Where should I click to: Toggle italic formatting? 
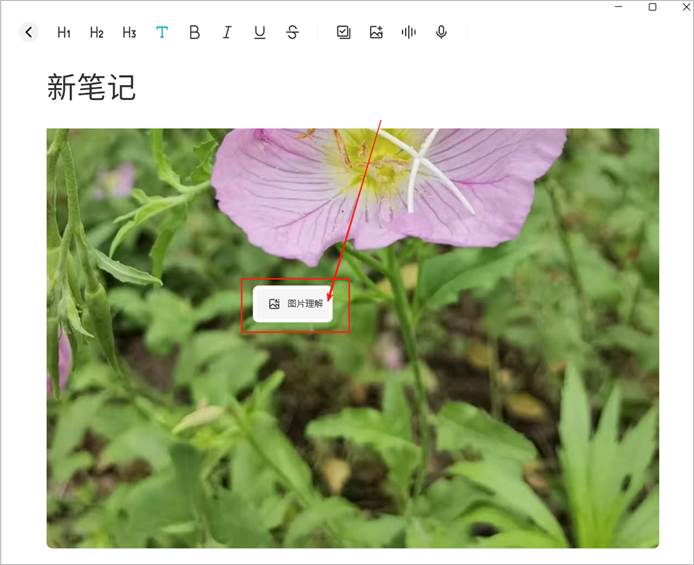point(227,32)
